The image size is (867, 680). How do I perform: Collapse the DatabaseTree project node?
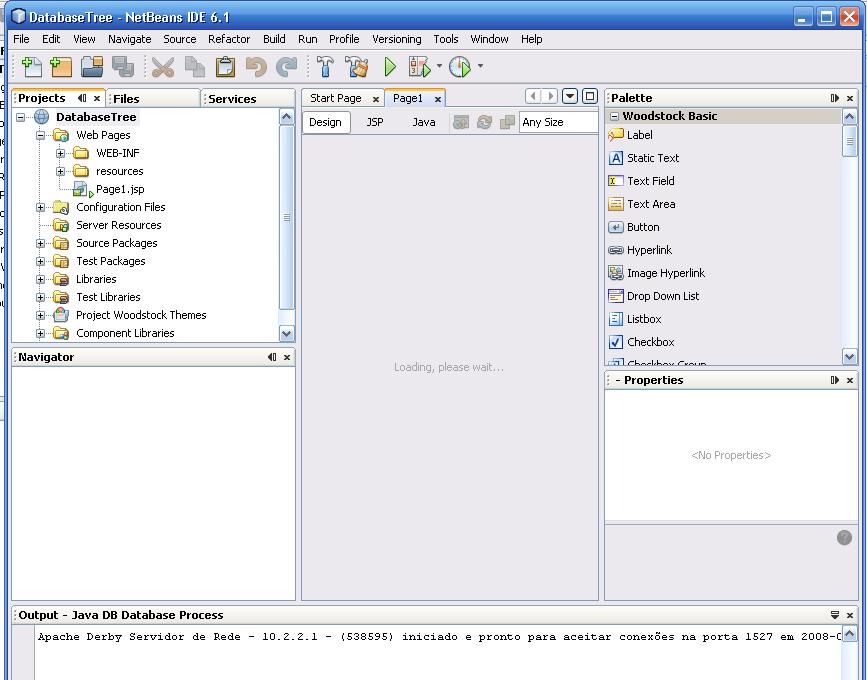20,117
